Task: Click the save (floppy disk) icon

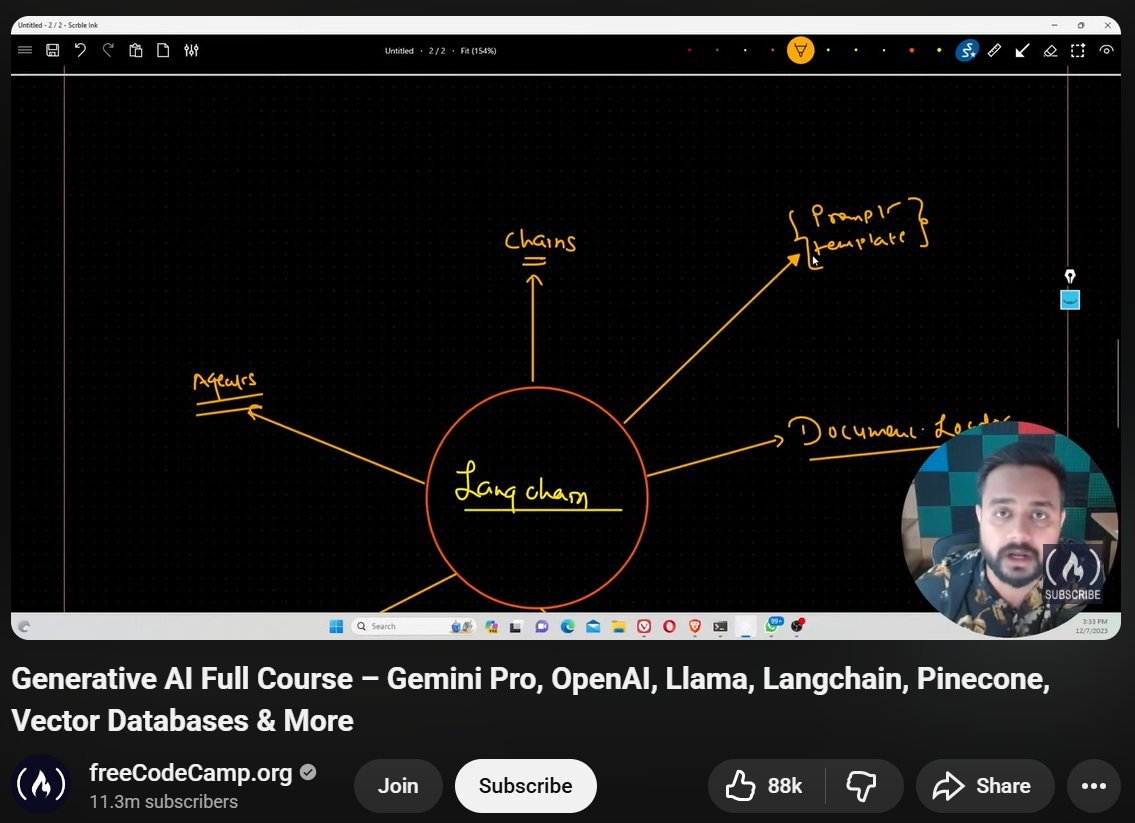Action: click(x=53, y=50)
